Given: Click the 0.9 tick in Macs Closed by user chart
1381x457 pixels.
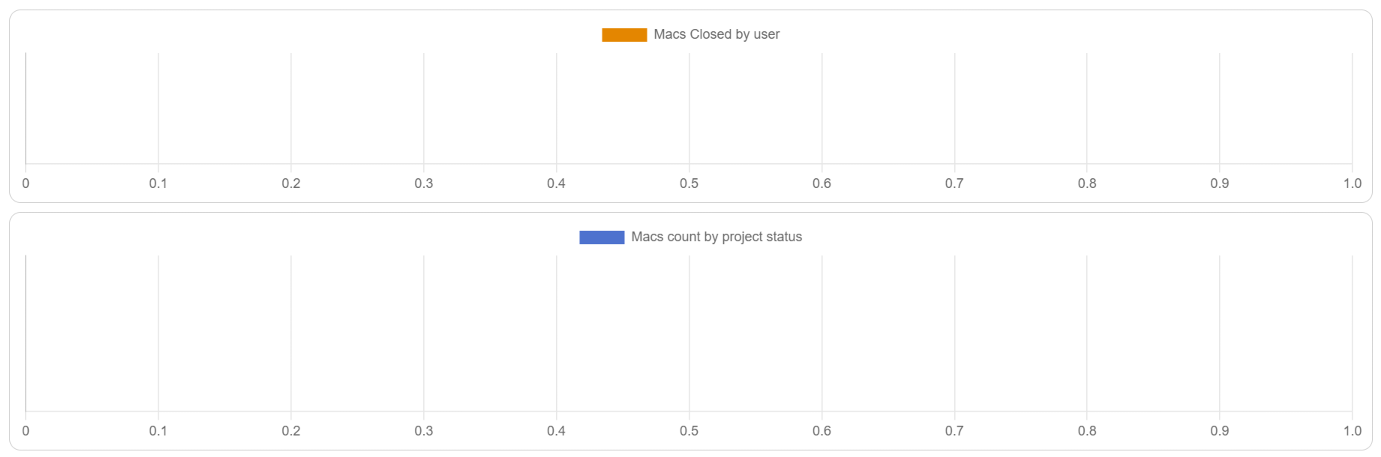Looking at the screenshot, I should tap(1219, 184).
